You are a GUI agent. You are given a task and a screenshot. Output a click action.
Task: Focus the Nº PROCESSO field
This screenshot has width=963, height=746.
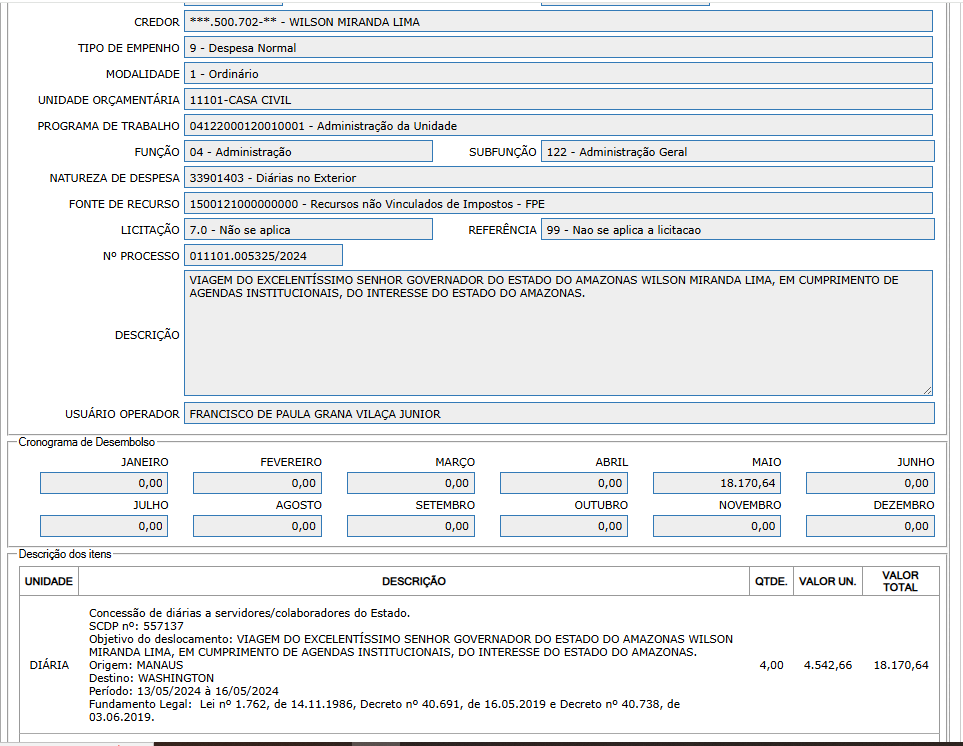pos(263,256)
